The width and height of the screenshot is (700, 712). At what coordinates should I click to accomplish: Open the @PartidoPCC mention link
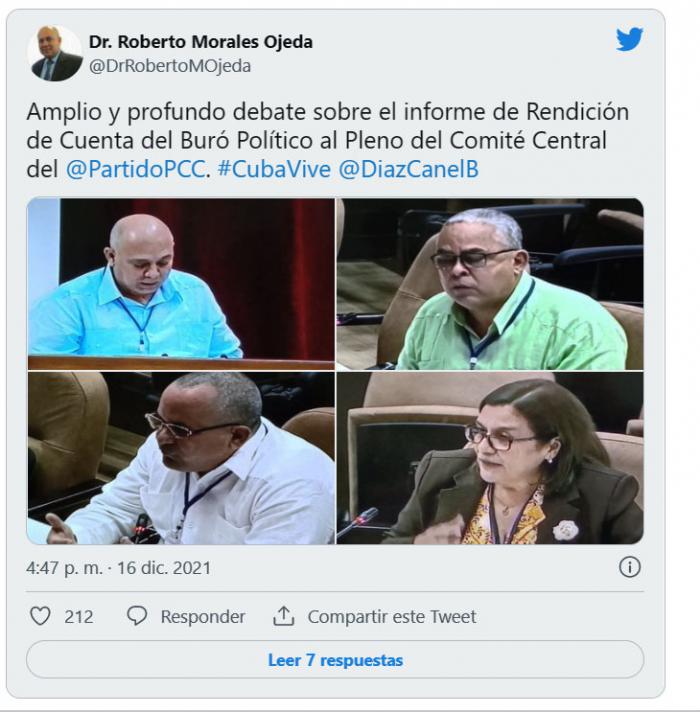click(135, 169)
